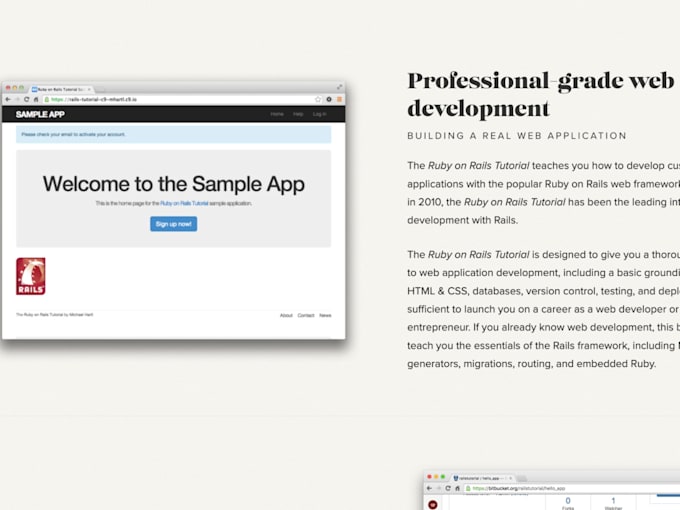
Task: Close the railstutorial / hello_app tab
Action: (x=510, y=478)
